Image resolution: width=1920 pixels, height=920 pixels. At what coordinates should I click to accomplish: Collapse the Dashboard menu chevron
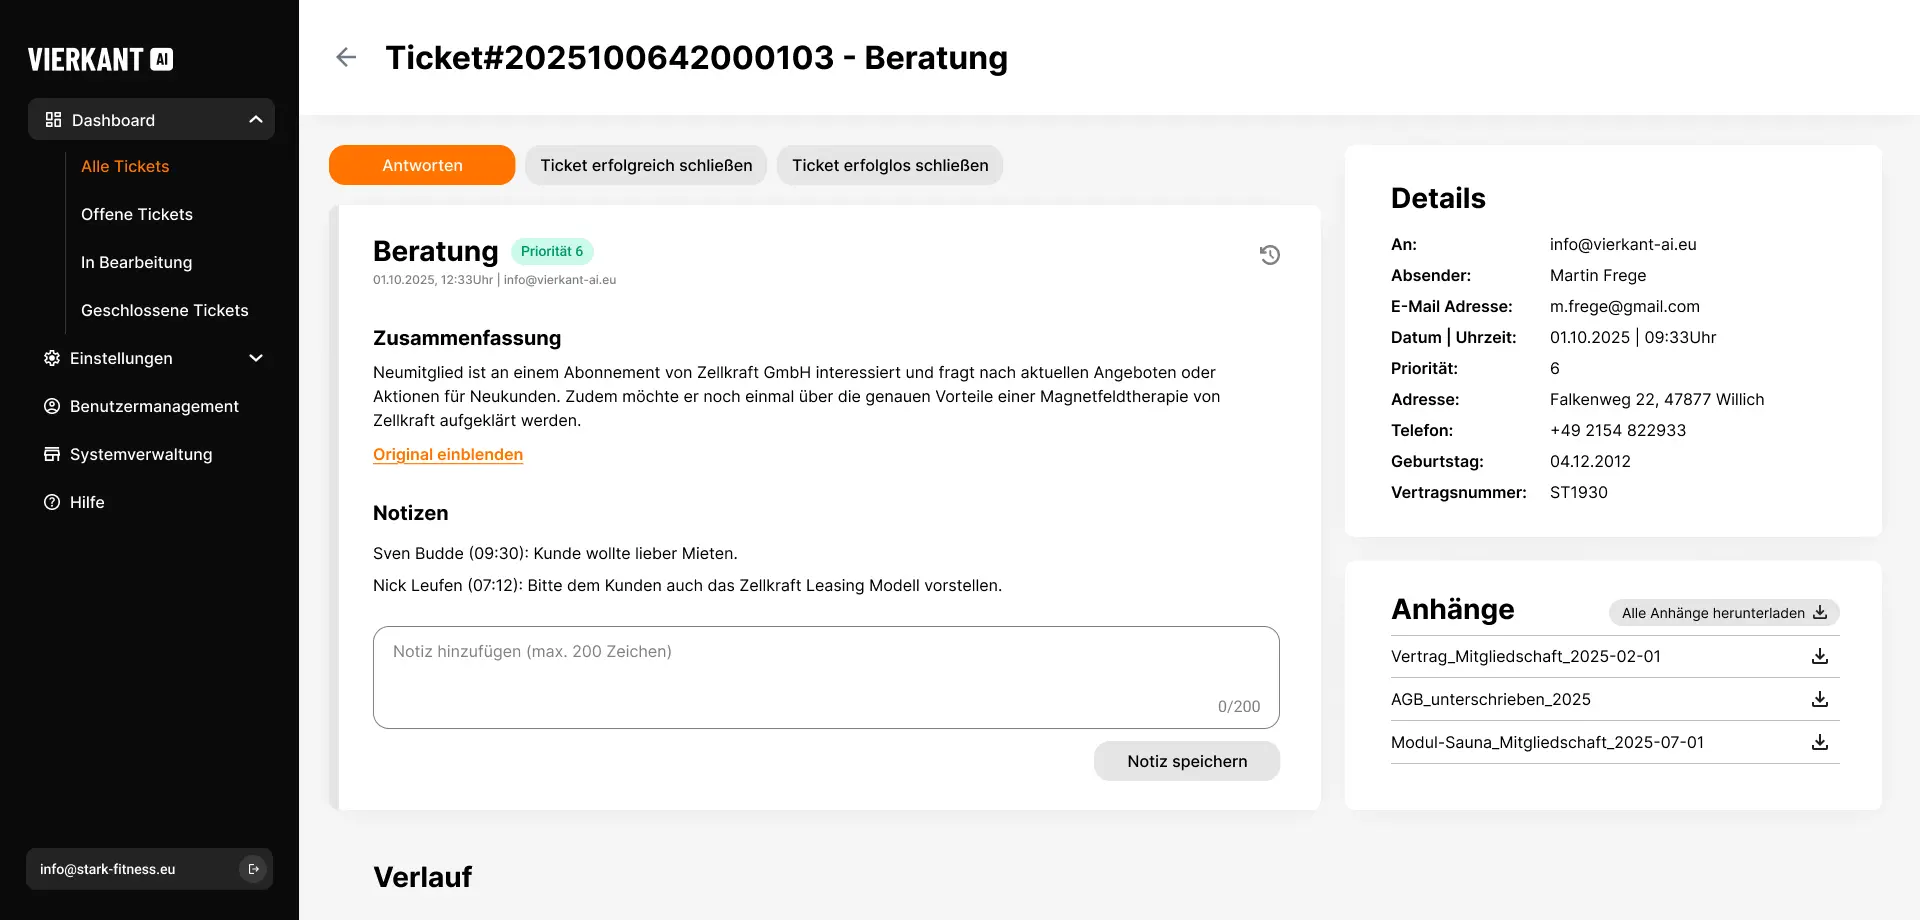tap(256, 120)
